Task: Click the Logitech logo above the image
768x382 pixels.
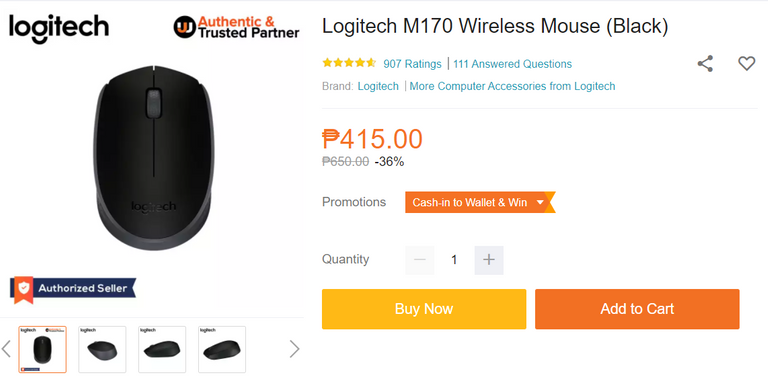Action: pyautogui.click(x=59, y=28)
